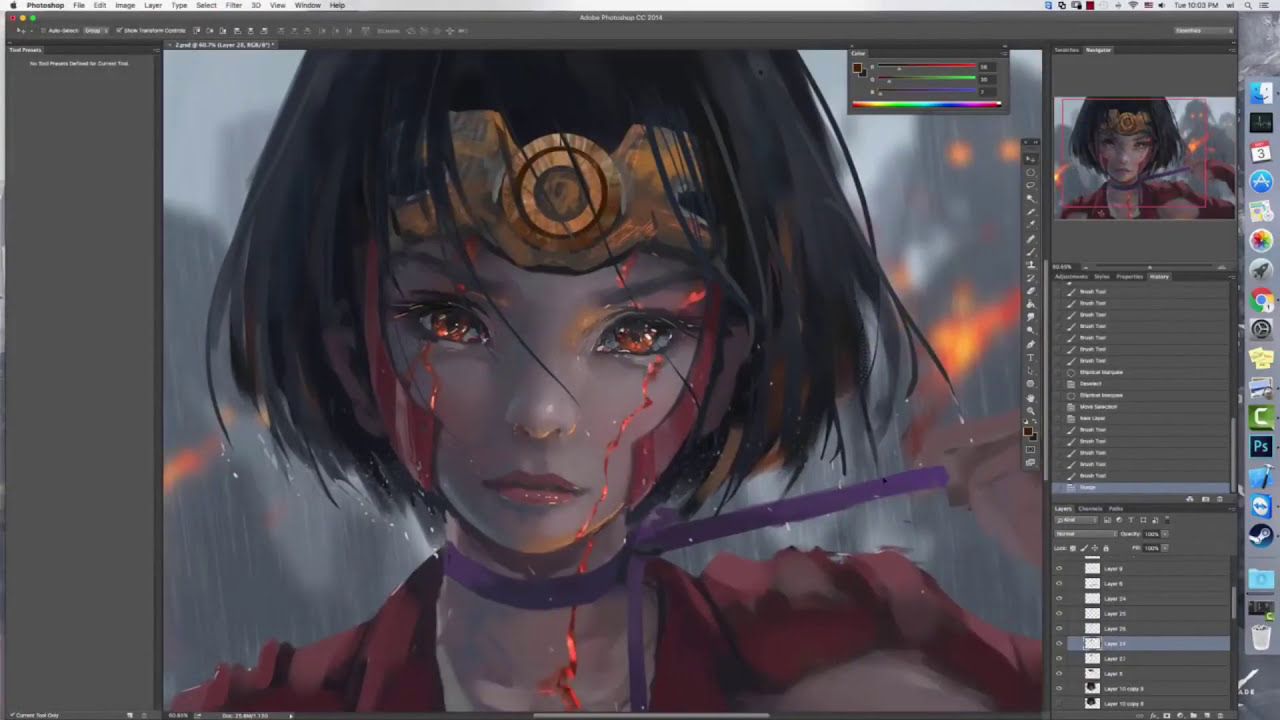This screenshot has width=1280, height=720.
Task: Hide Layer 8 with its eye icon
Action: coord(1059,673)
